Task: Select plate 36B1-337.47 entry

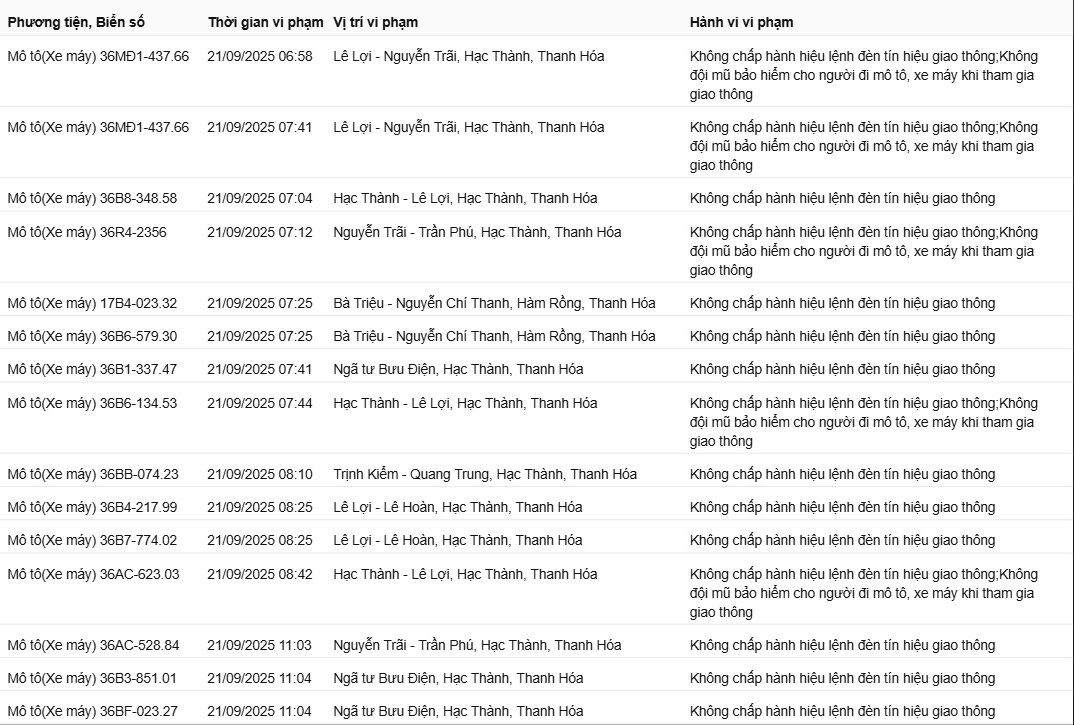Action: (x=92, y=369)
